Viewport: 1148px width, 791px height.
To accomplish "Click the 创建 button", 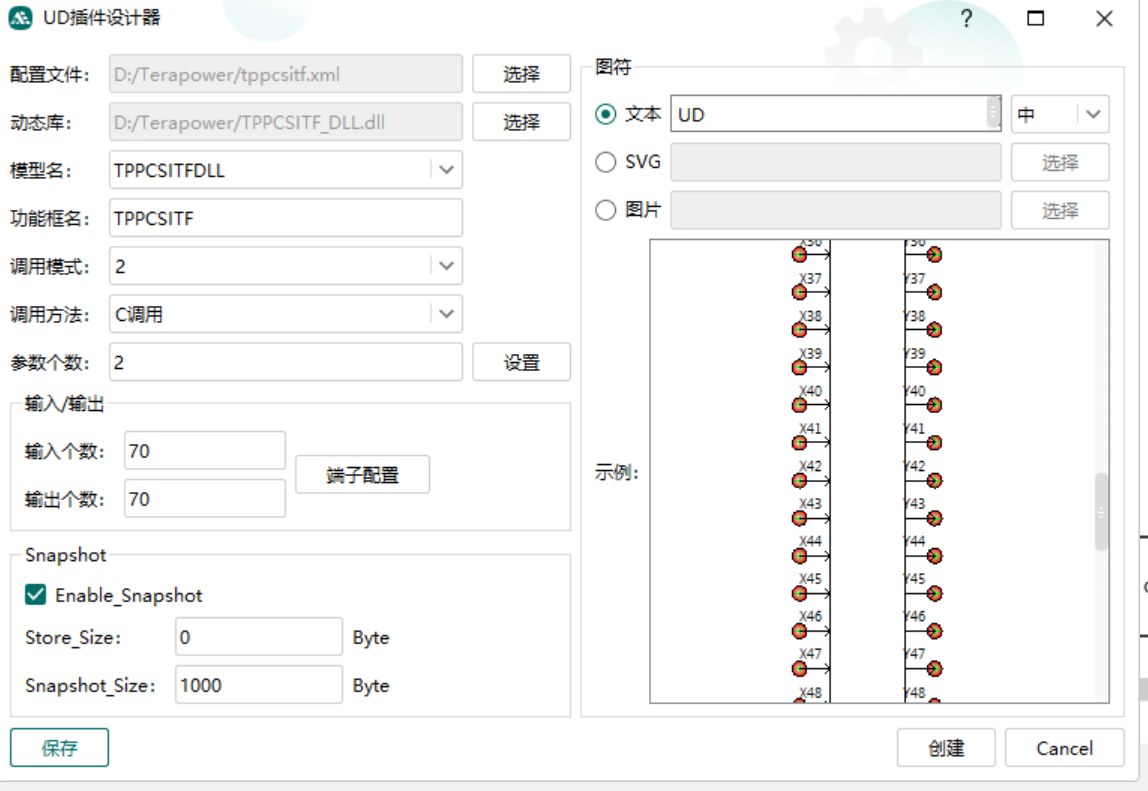I will (x=945, y=748).
